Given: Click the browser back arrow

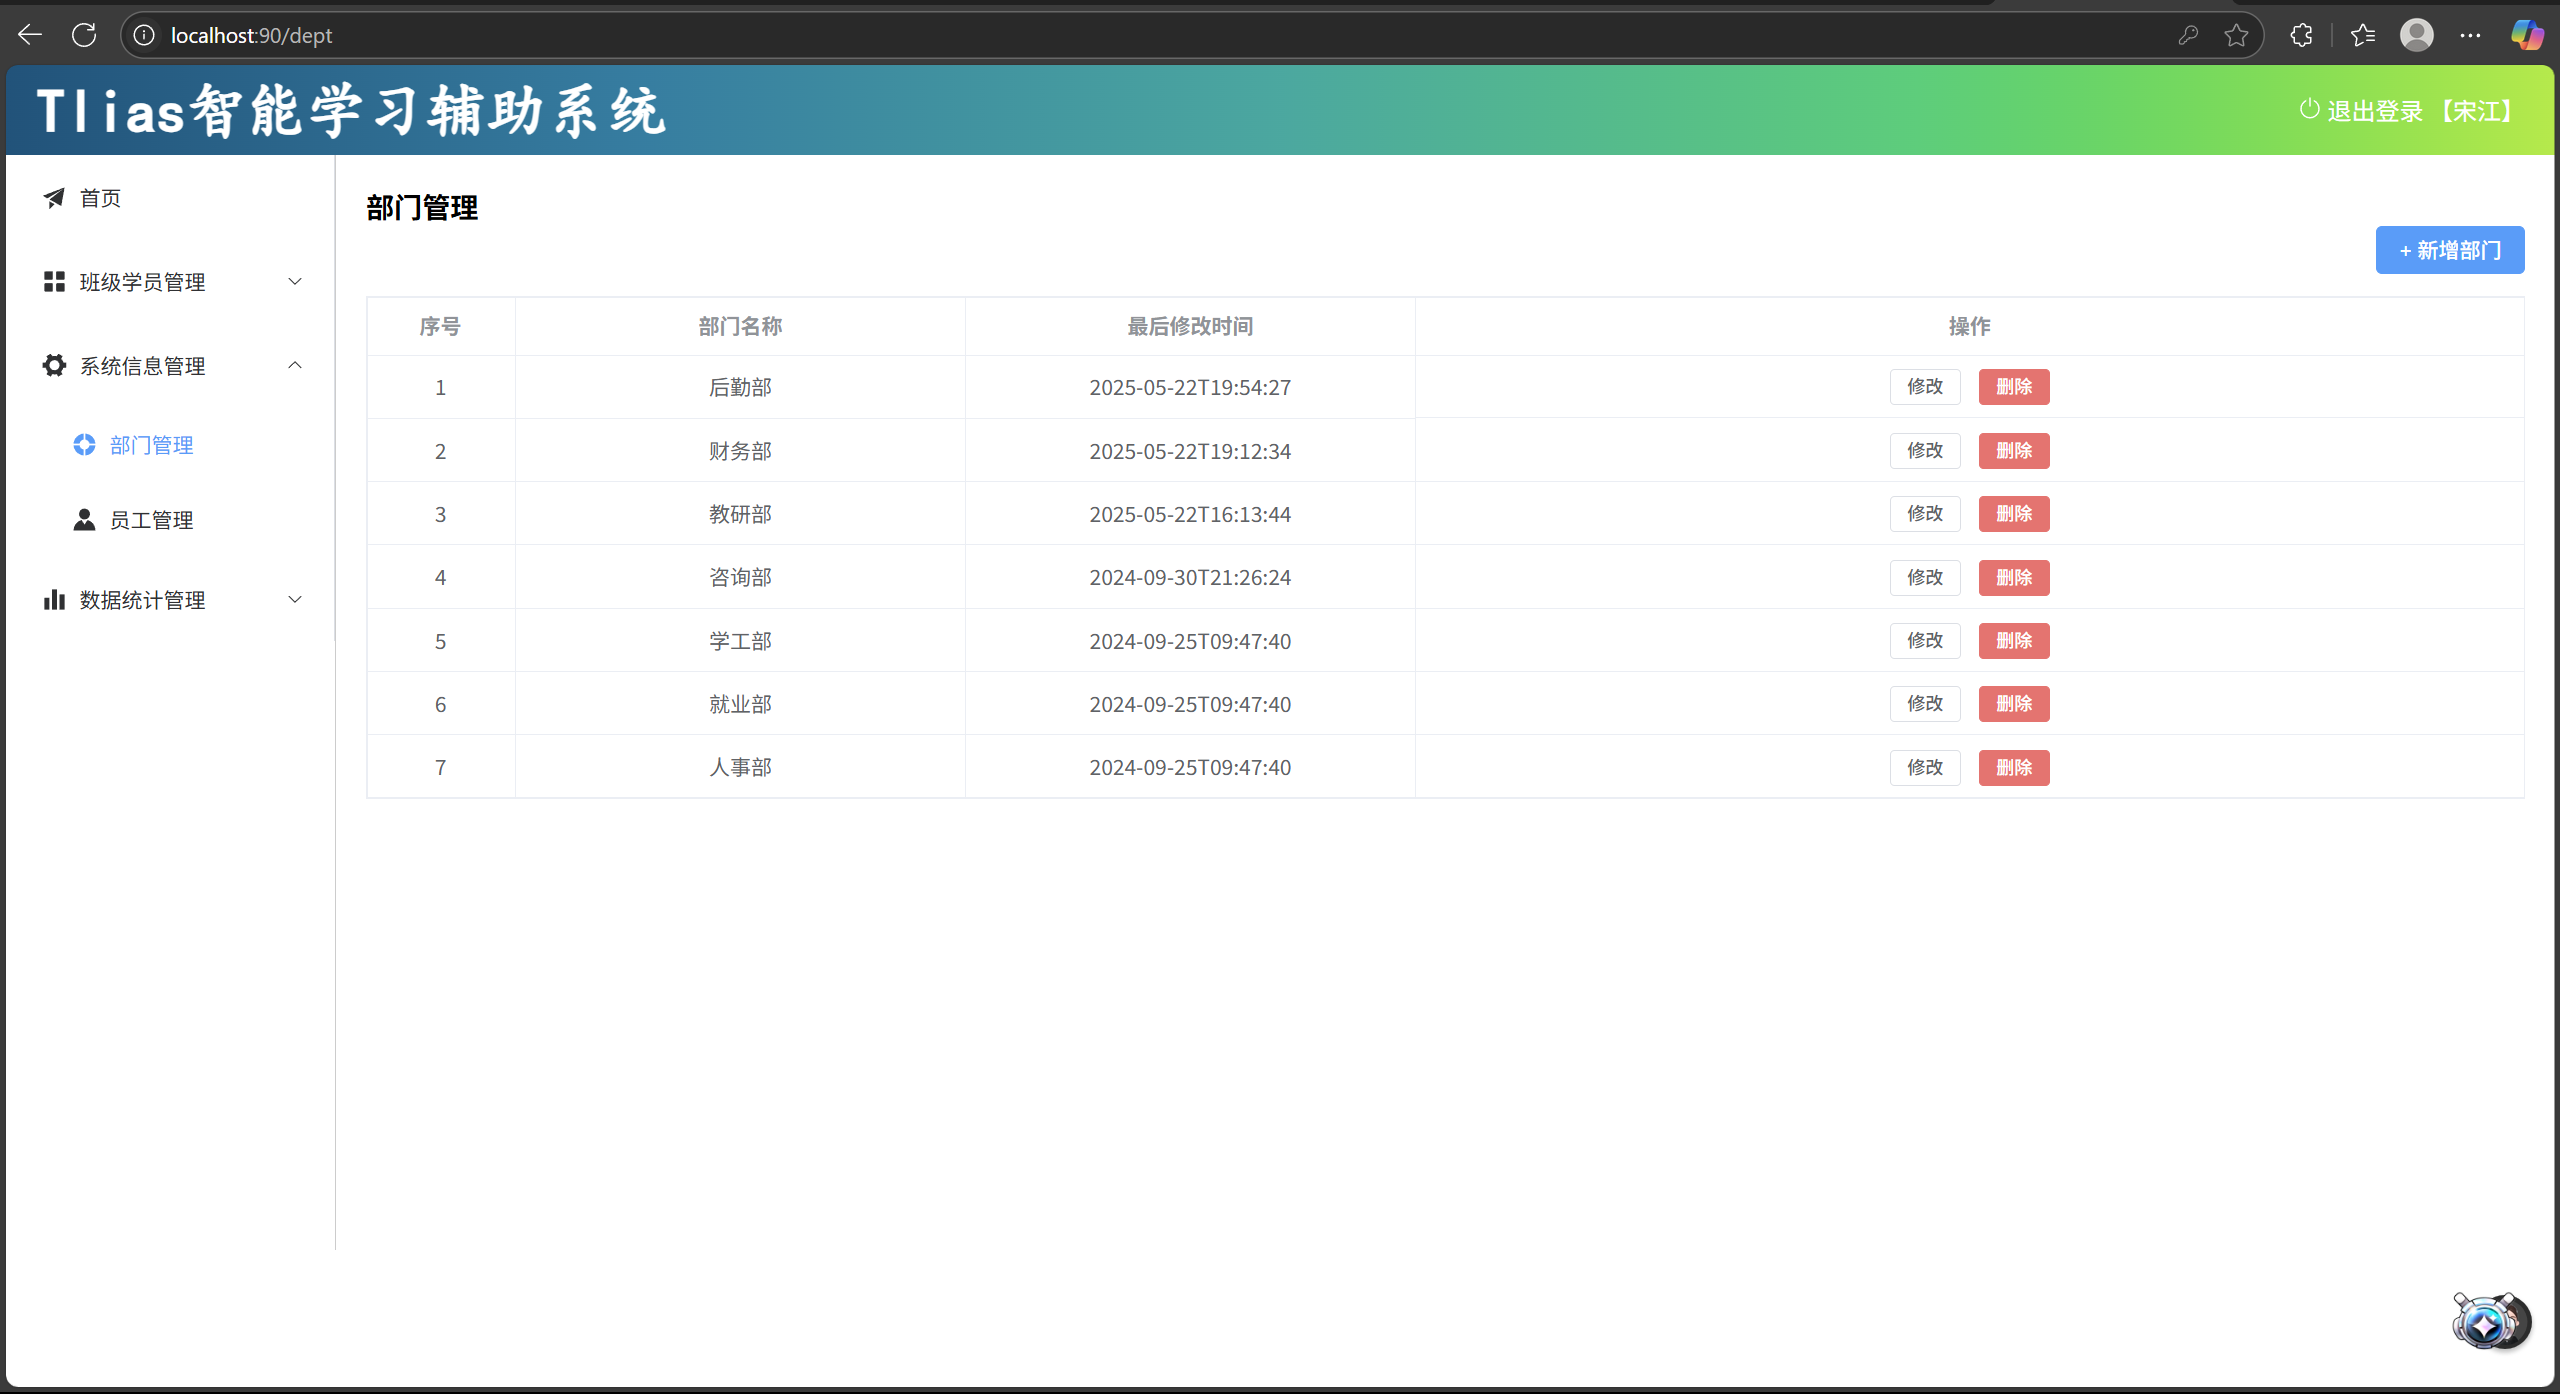Looking at the screenshot, I should 30,35.
